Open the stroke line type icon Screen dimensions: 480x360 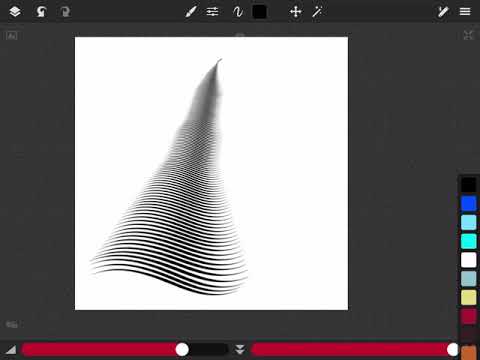[x=238, y=12]
